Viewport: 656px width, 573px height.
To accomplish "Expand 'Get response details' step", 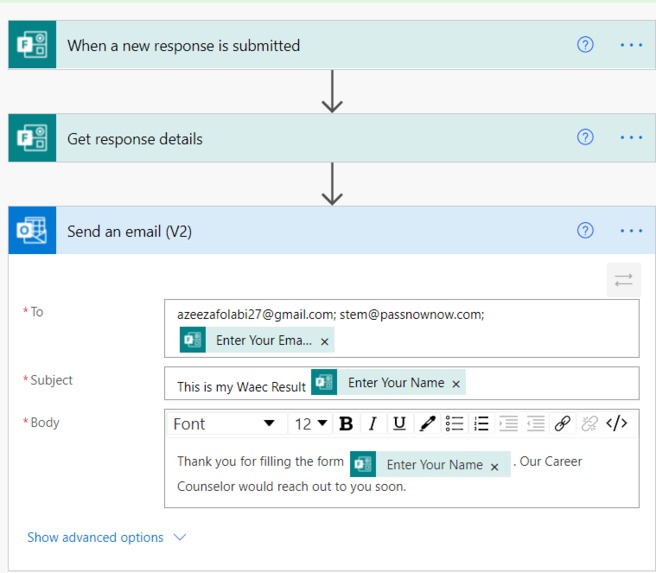I will 332,138.
